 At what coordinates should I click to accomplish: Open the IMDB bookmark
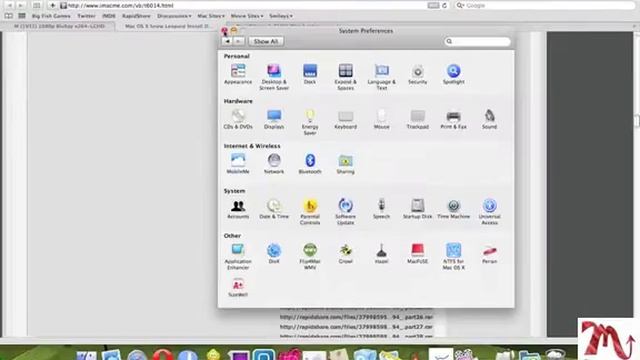pos(109,16)
